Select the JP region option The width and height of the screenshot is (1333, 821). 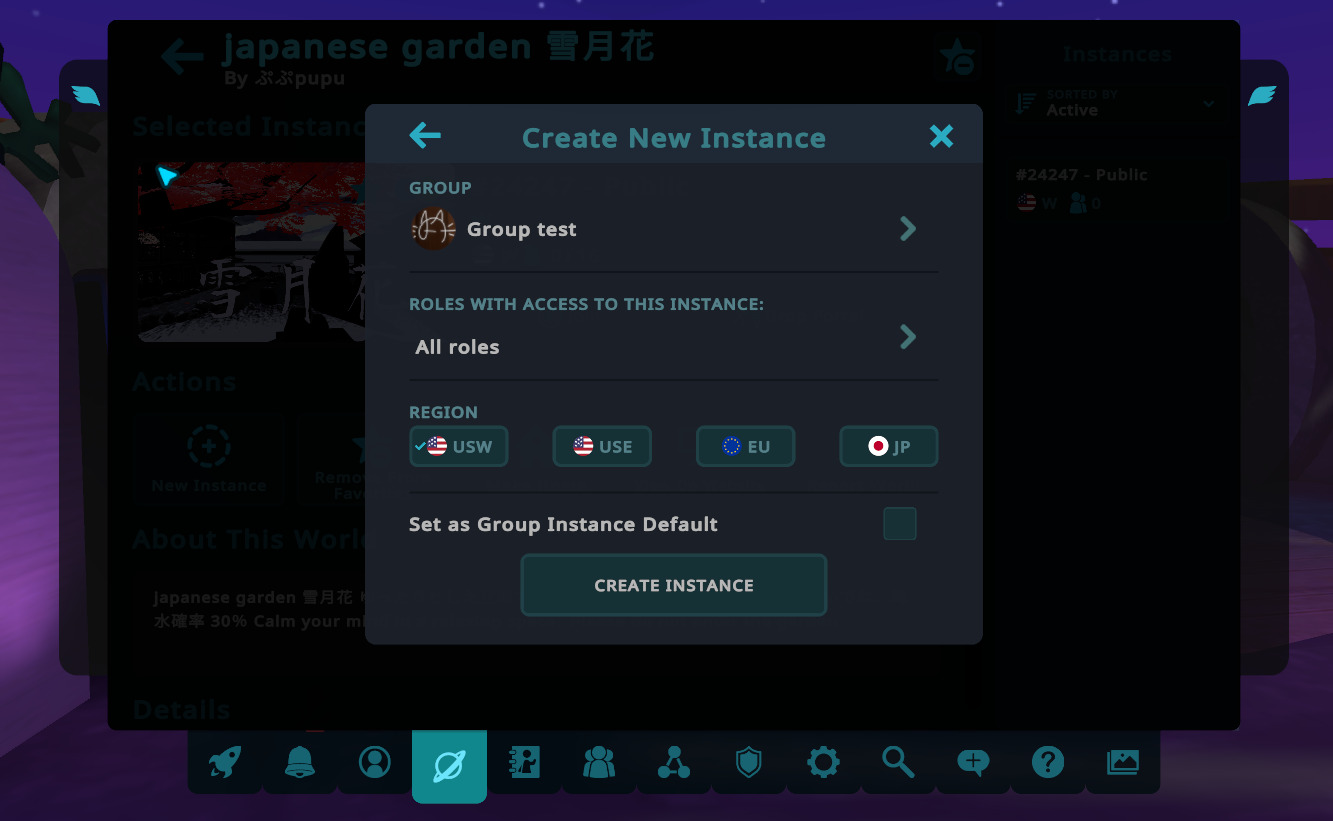pyautogui.click(x=888, y=447)
